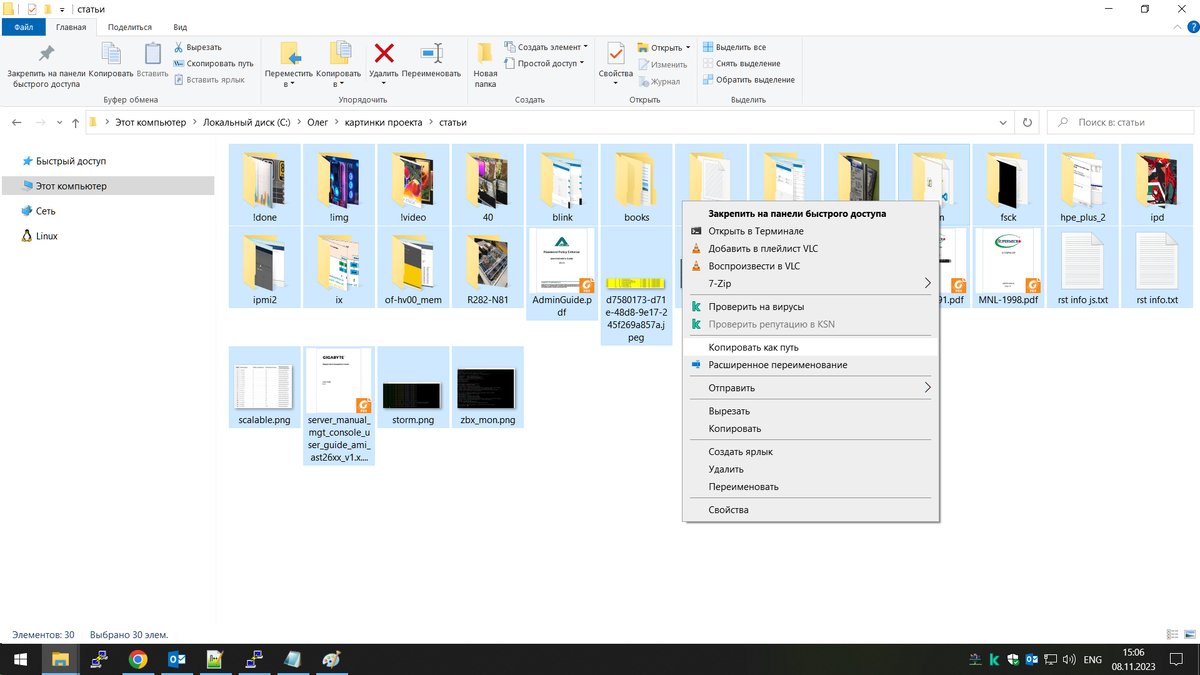
Task: Click the Kaspersky tray icon
Action: (x=994, y=660)
